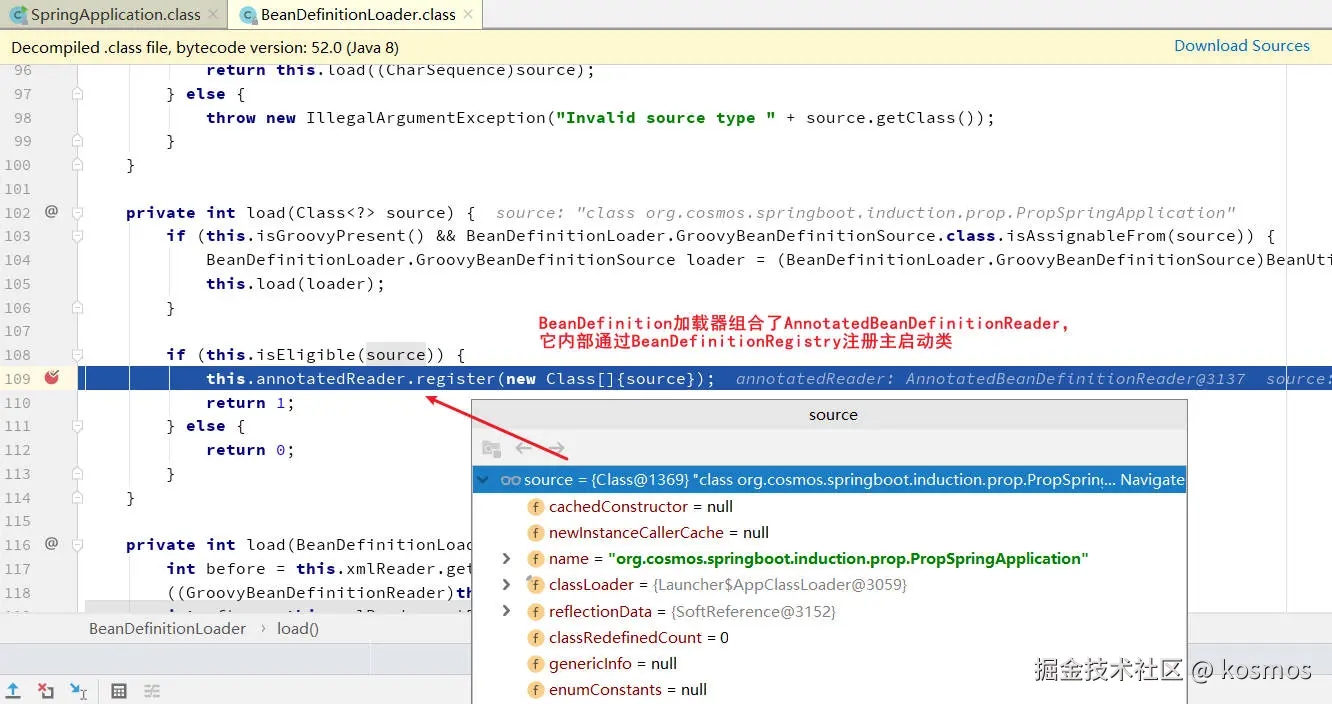This screenshot has width=1332, height=704.
Task: Click BeanDefinitionLoader in the breadcrumb bar
Action: (167, 628)
